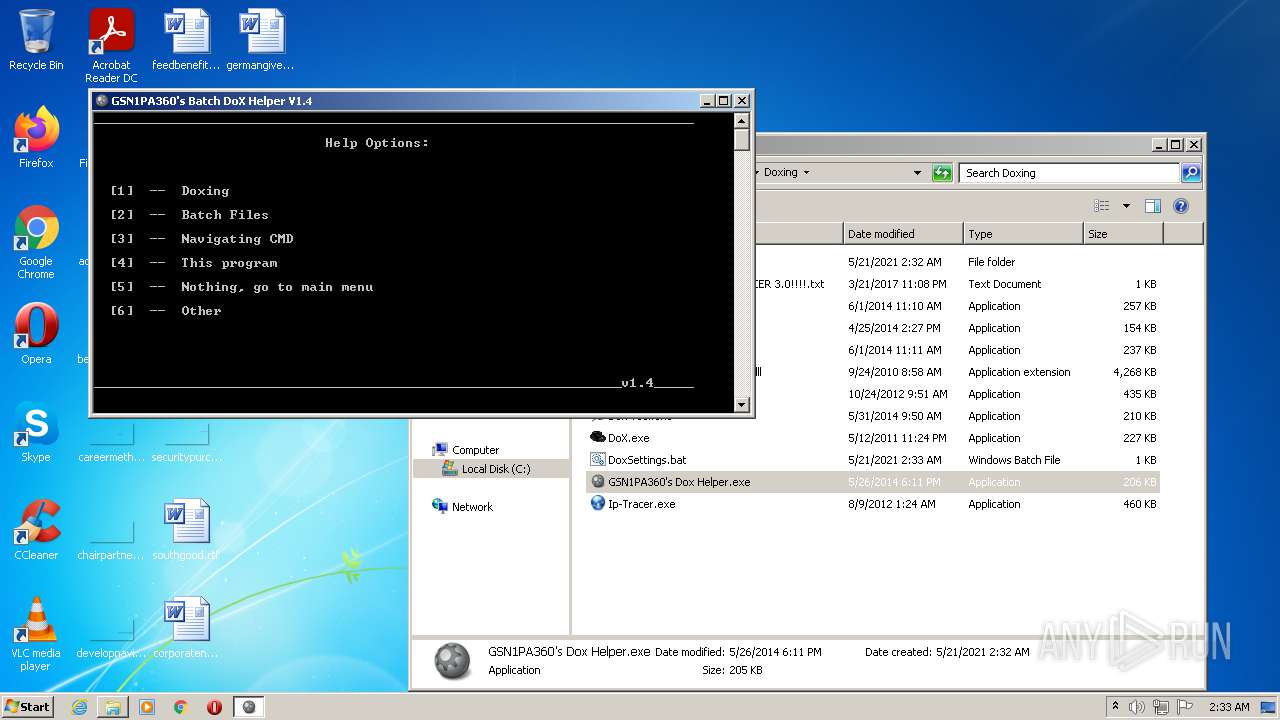Open the Firefox desktop shortcut
The image size is (1280, 720).
tap(36, 138)
